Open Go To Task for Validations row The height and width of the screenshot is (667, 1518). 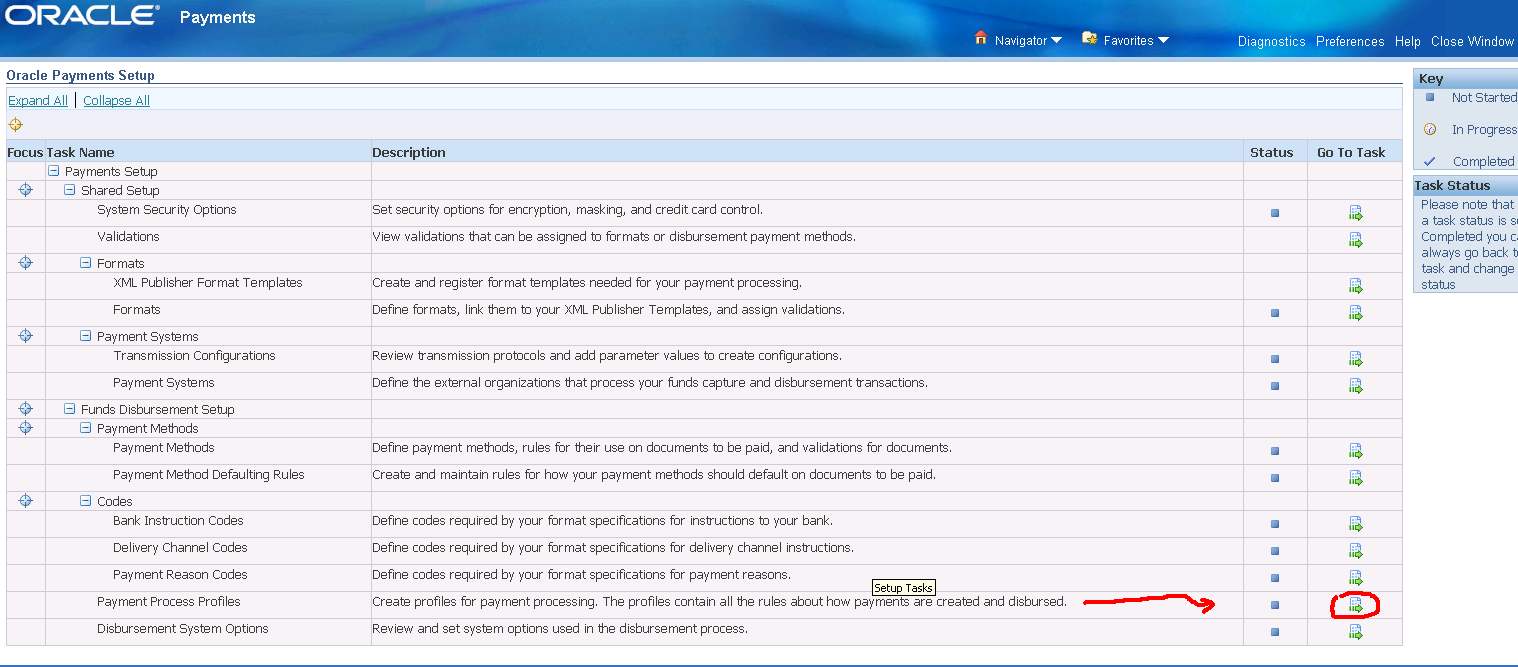click(1355, 239)
